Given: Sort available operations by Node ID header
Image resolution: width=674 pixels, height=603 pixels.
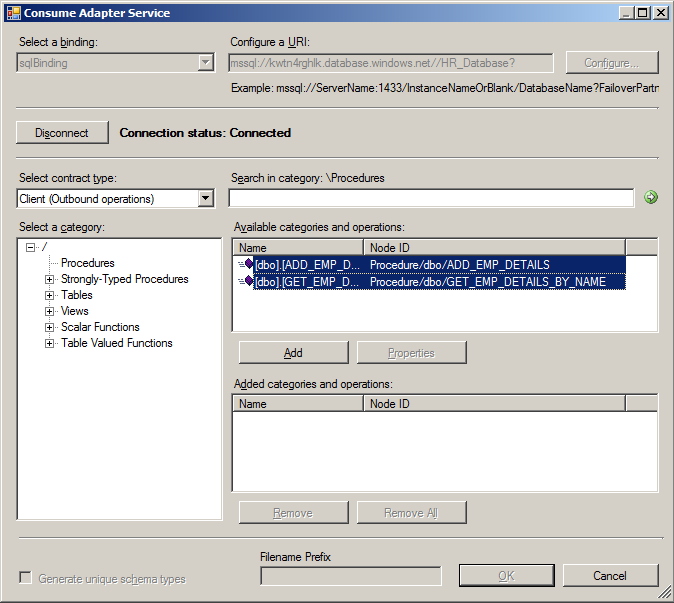Looking at the screenshot, I should coord(494,248).
